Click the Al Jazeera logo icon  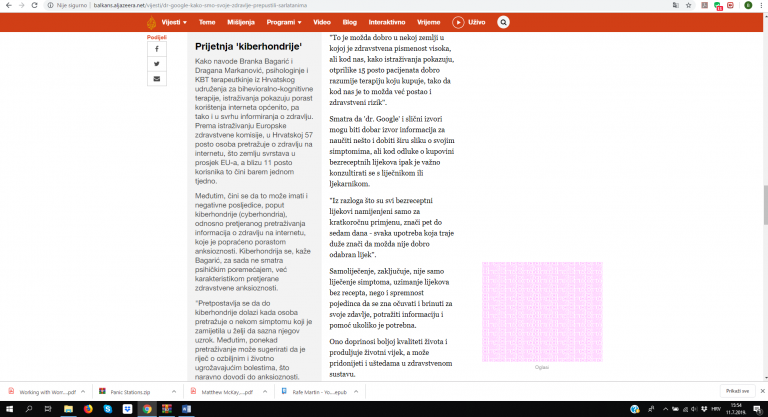(x=153, y=21)
